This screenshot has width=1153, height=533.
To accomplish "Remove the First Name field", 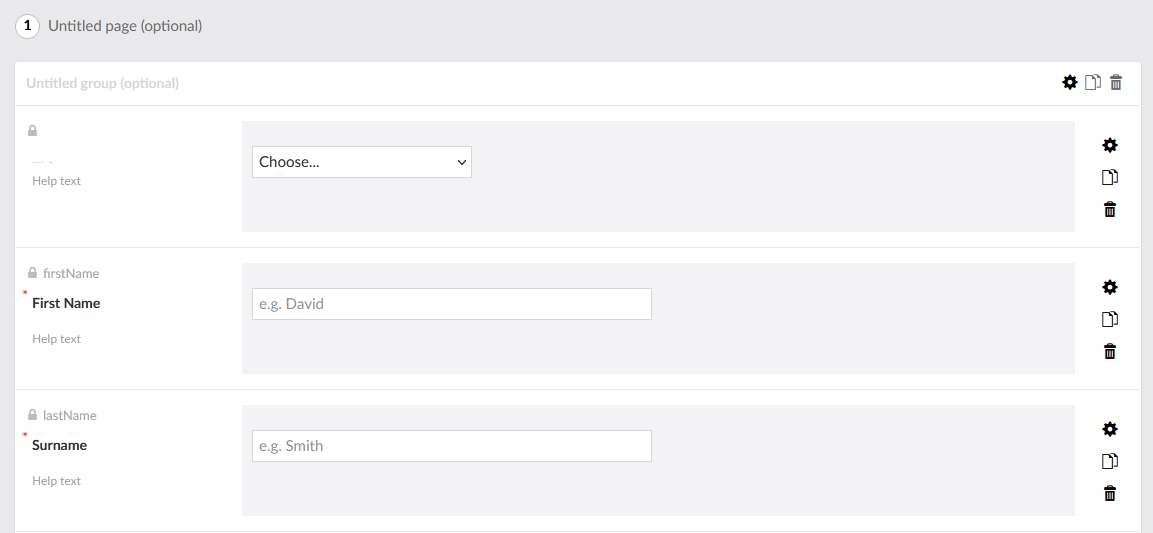I will (1109, 352).
